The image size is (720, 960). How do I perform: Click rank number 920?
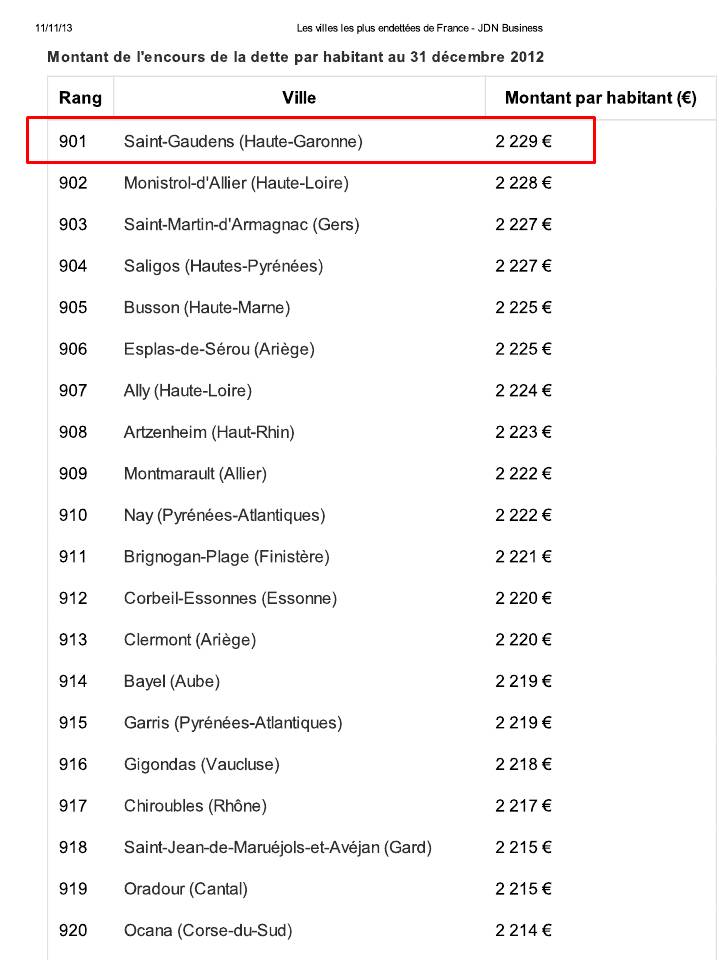(73, 930)
